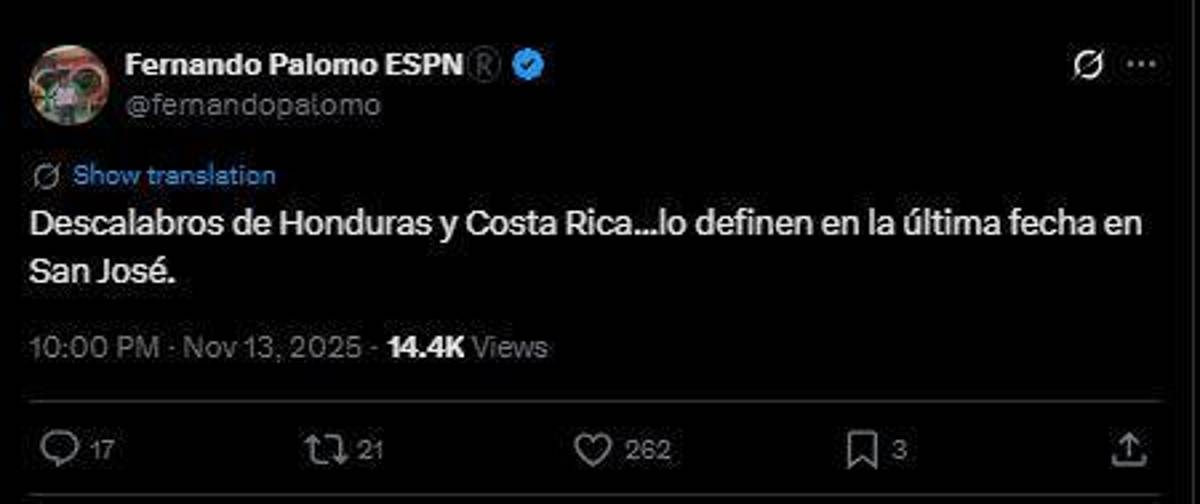The width and height of the screenshot is (1200, 504).
Task: Bookmark the tweet with the bookmark icon
Action: click(x=861, y=449)
